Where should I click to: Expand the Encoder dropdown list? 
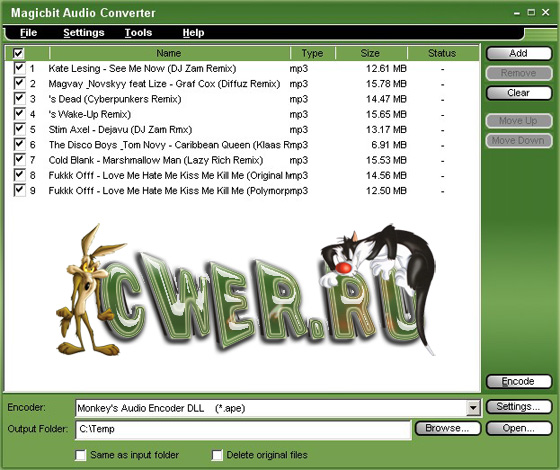(473, 408)
